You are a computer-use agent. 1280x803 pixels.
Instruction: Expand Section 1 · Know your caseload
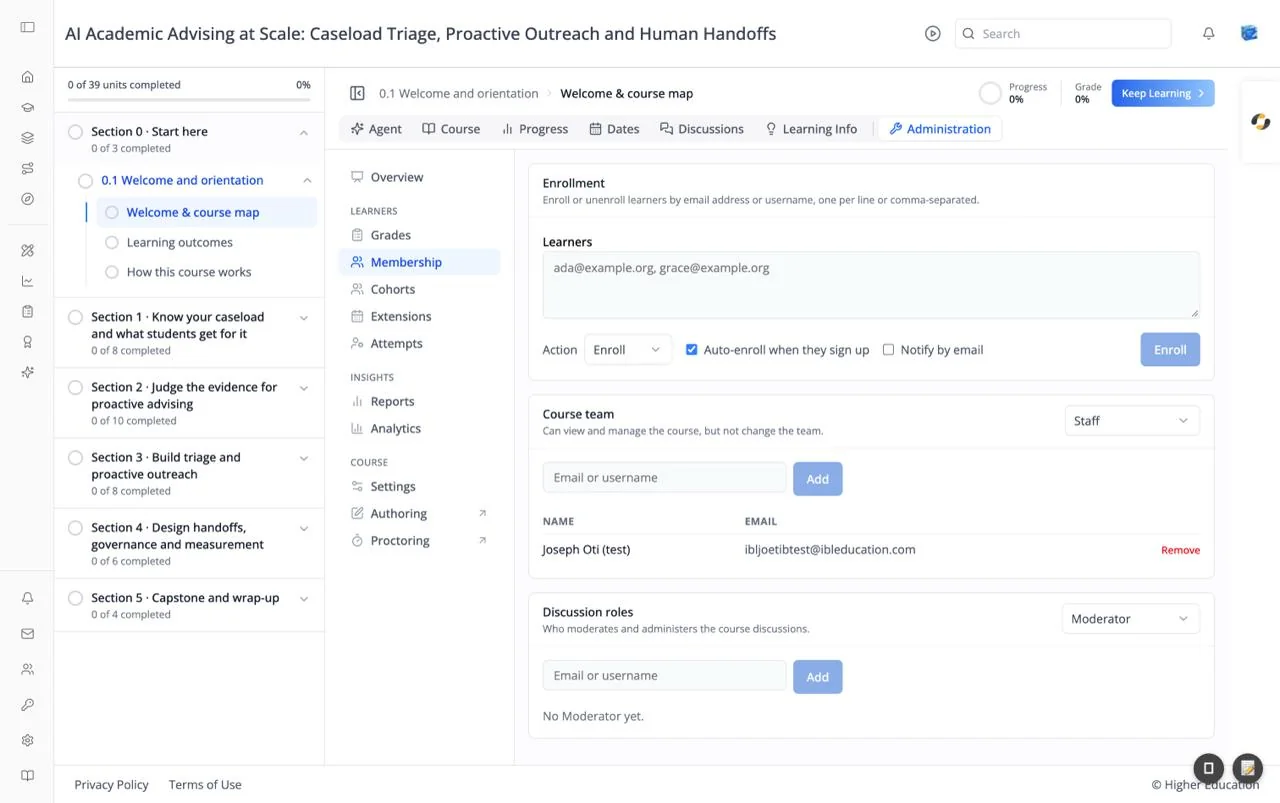pyautogui.click(x=304, y=318)
